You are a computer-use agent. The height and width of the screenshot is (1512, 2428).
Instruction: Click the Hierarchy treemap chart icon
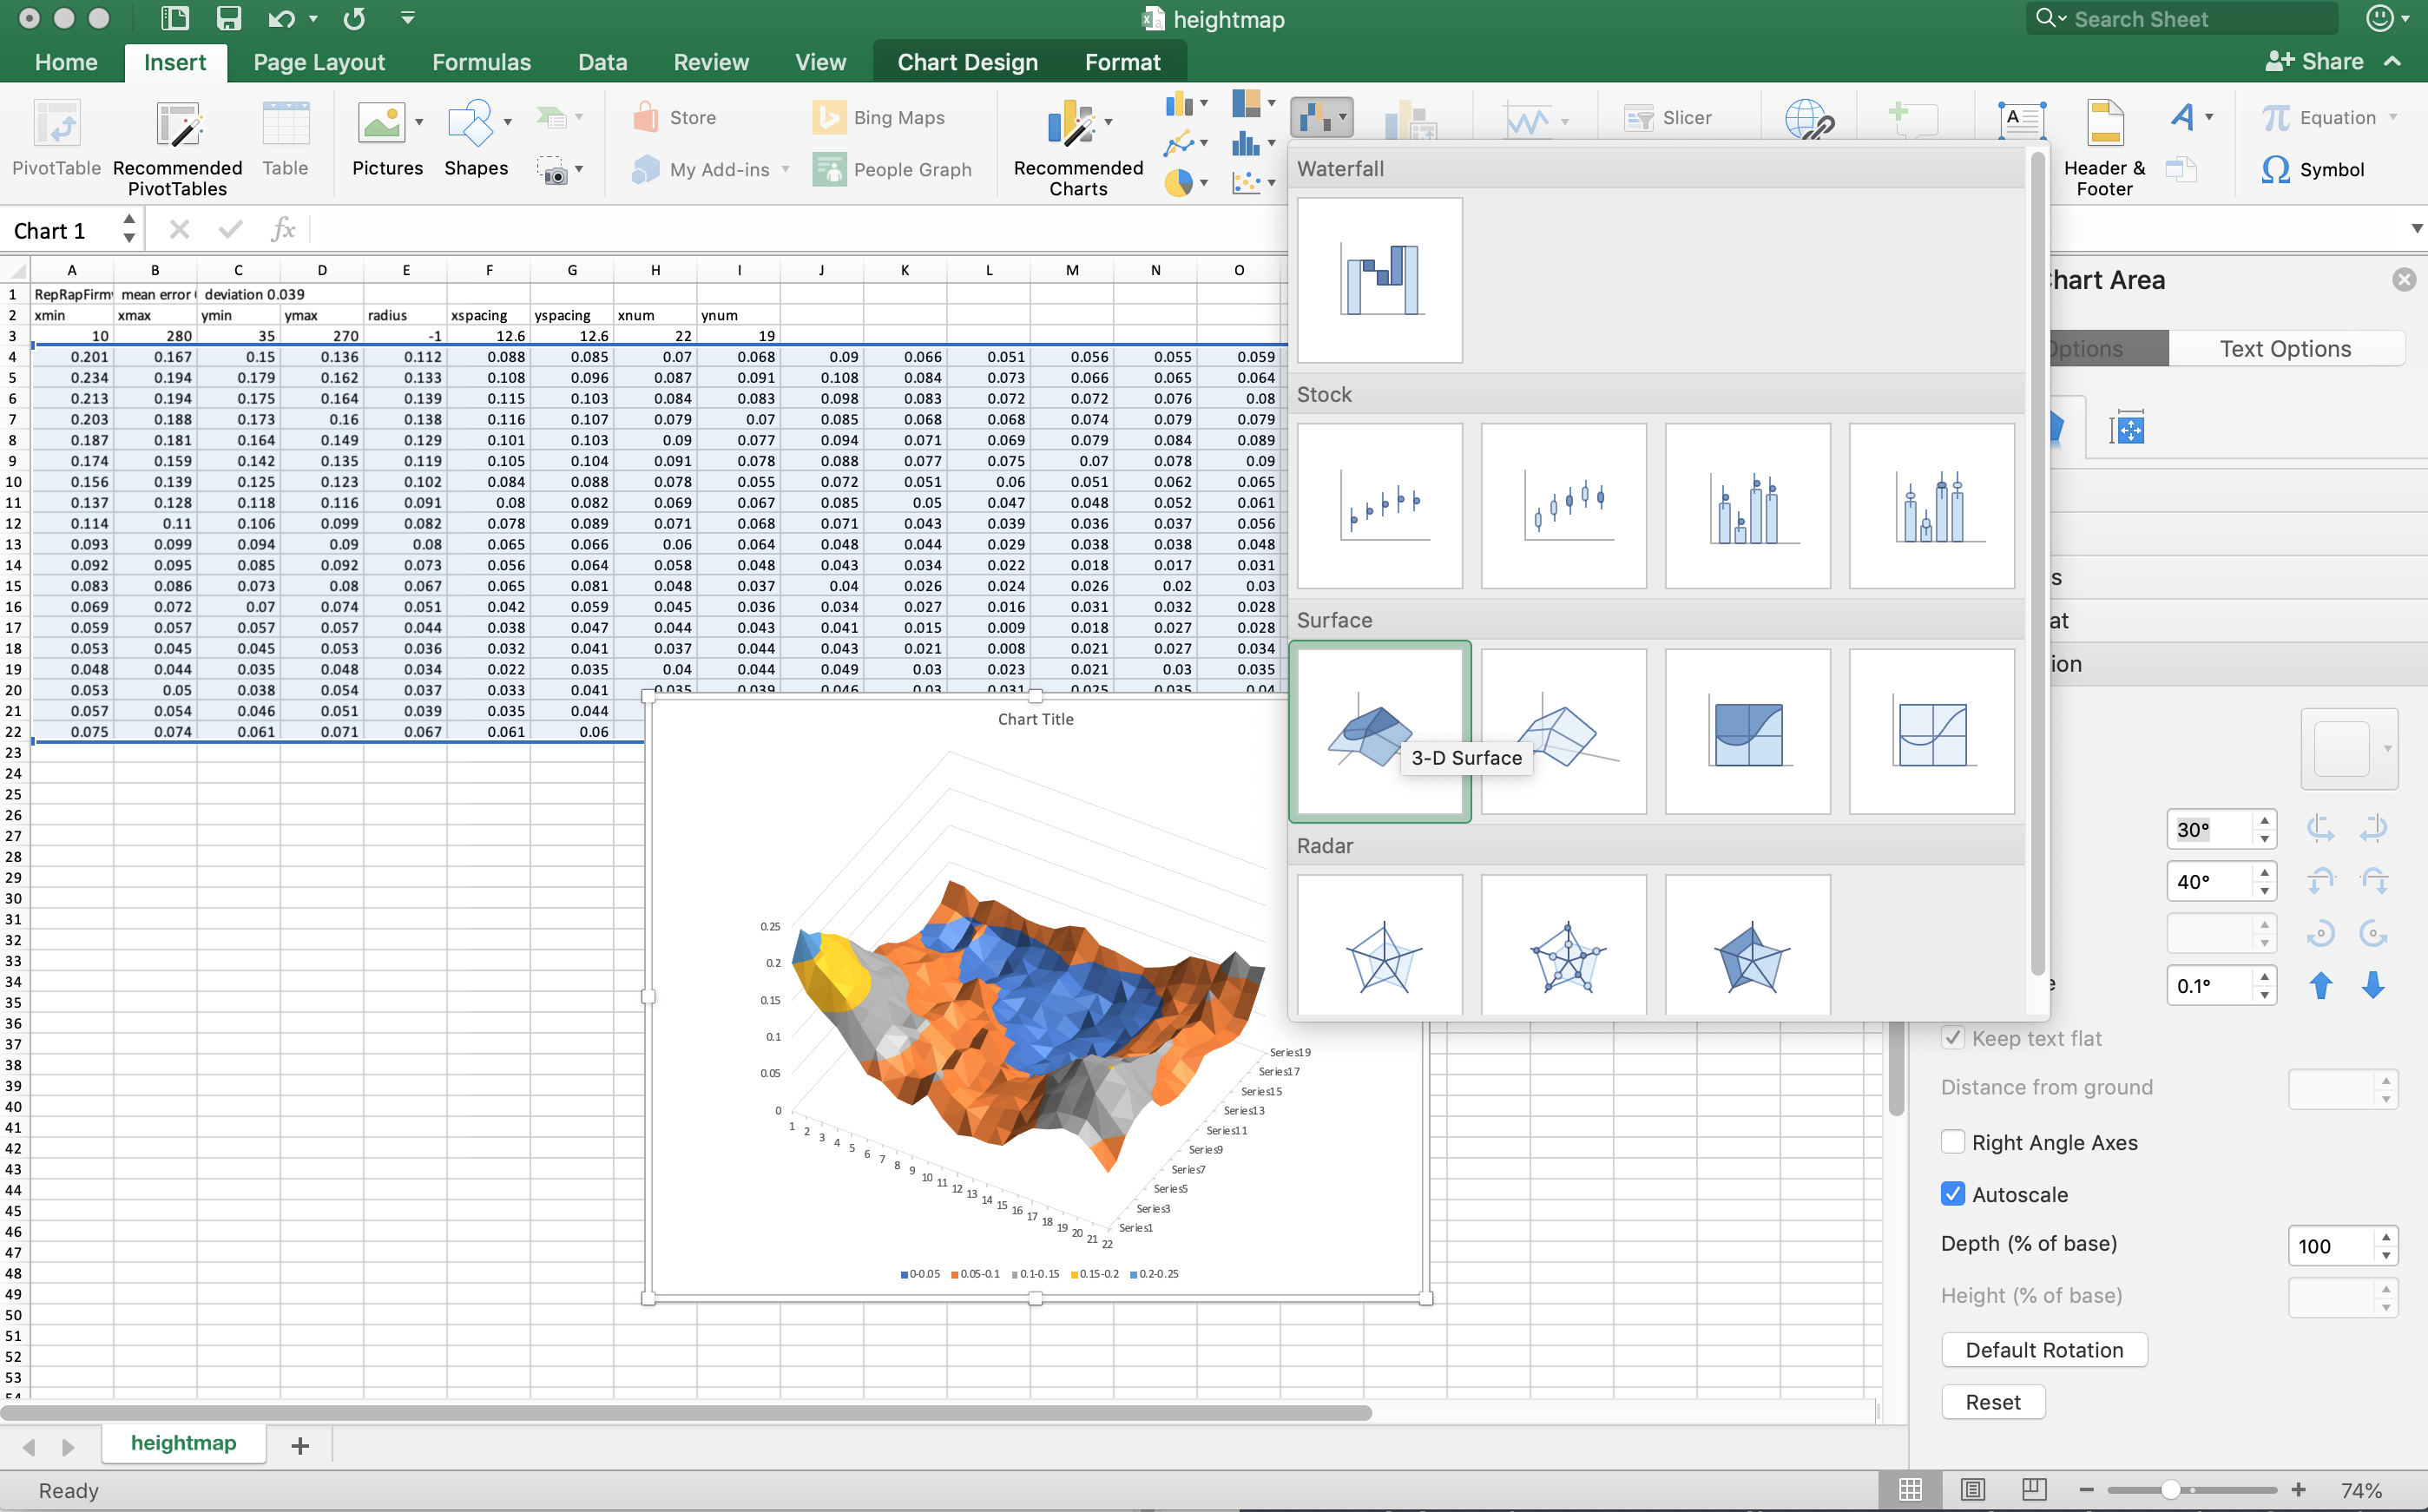1245,103
